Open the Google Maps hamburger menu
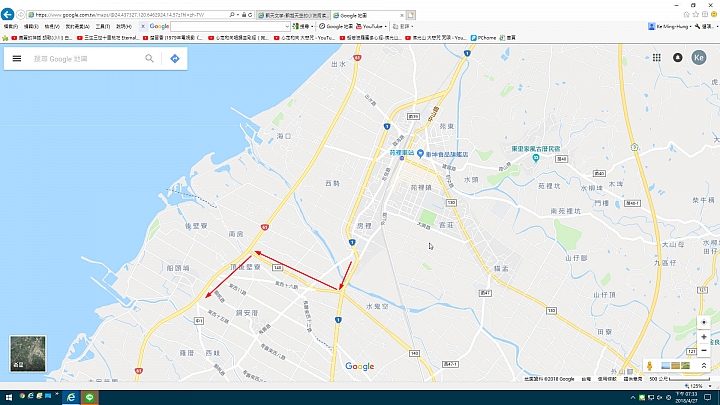 pos(17,59)
